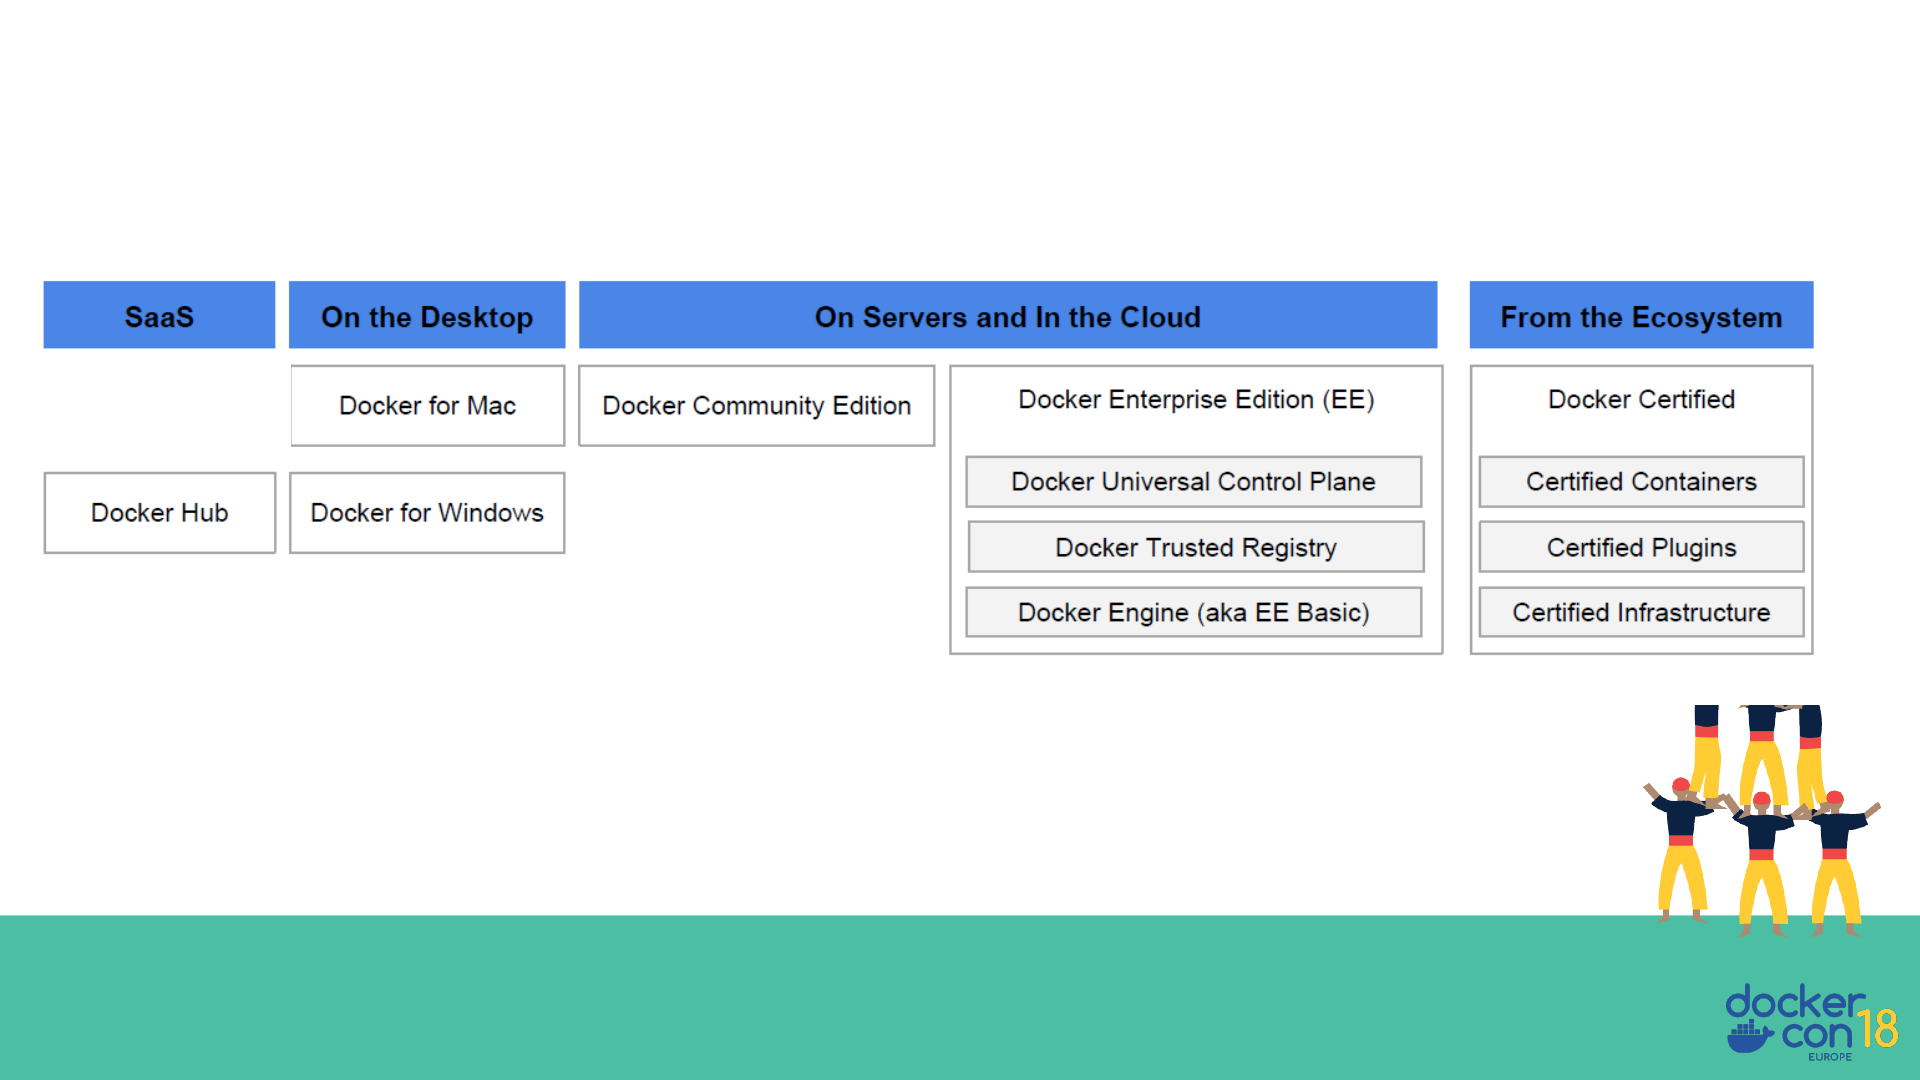Click the DockerCon 18 Europe logo
This screenshot has width=1920, height=1080.
click(1810, 1022)
